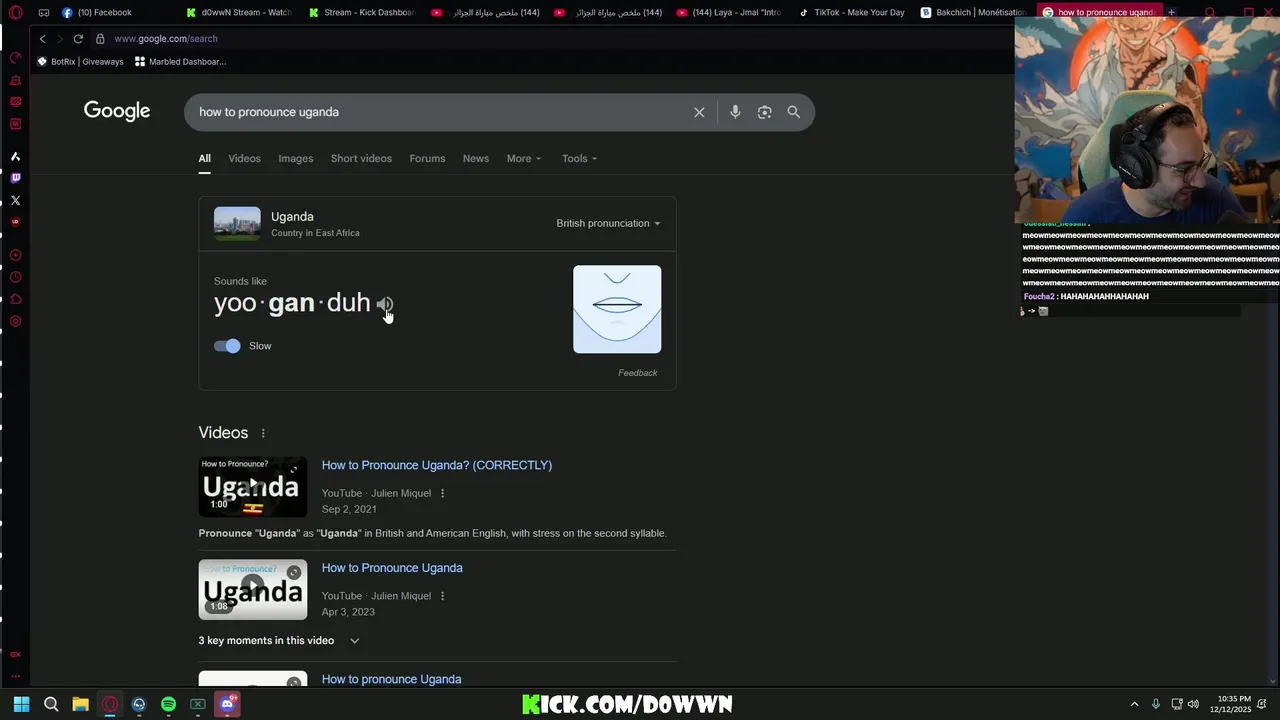Switch to the Forums tab
Viewport: 1280px width, 720px height.
pos(427,158)
